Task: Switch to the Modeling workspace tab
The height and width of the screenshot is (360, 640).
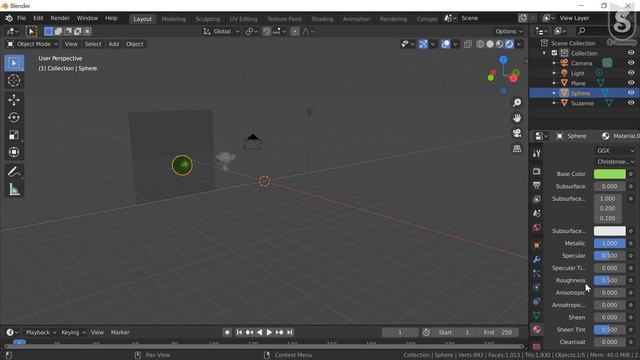Action: tap(173, 19)
